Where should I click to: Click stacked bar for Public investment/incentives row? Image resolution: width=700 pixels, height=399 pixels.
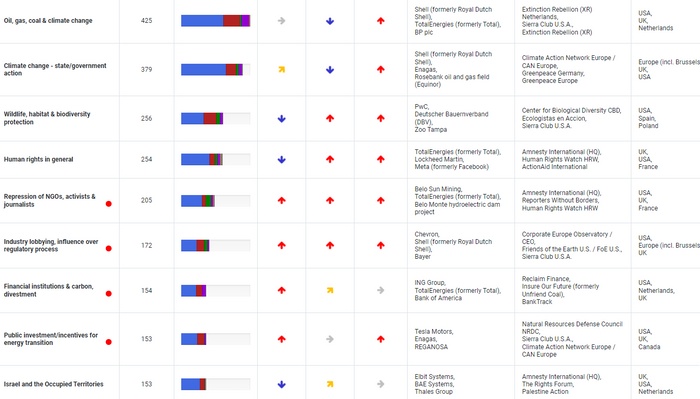(216, 339)
